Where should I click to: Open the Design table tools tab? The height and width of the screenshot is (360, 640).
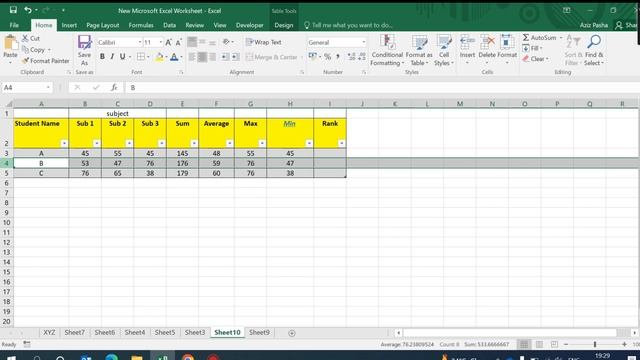point(284,25)
